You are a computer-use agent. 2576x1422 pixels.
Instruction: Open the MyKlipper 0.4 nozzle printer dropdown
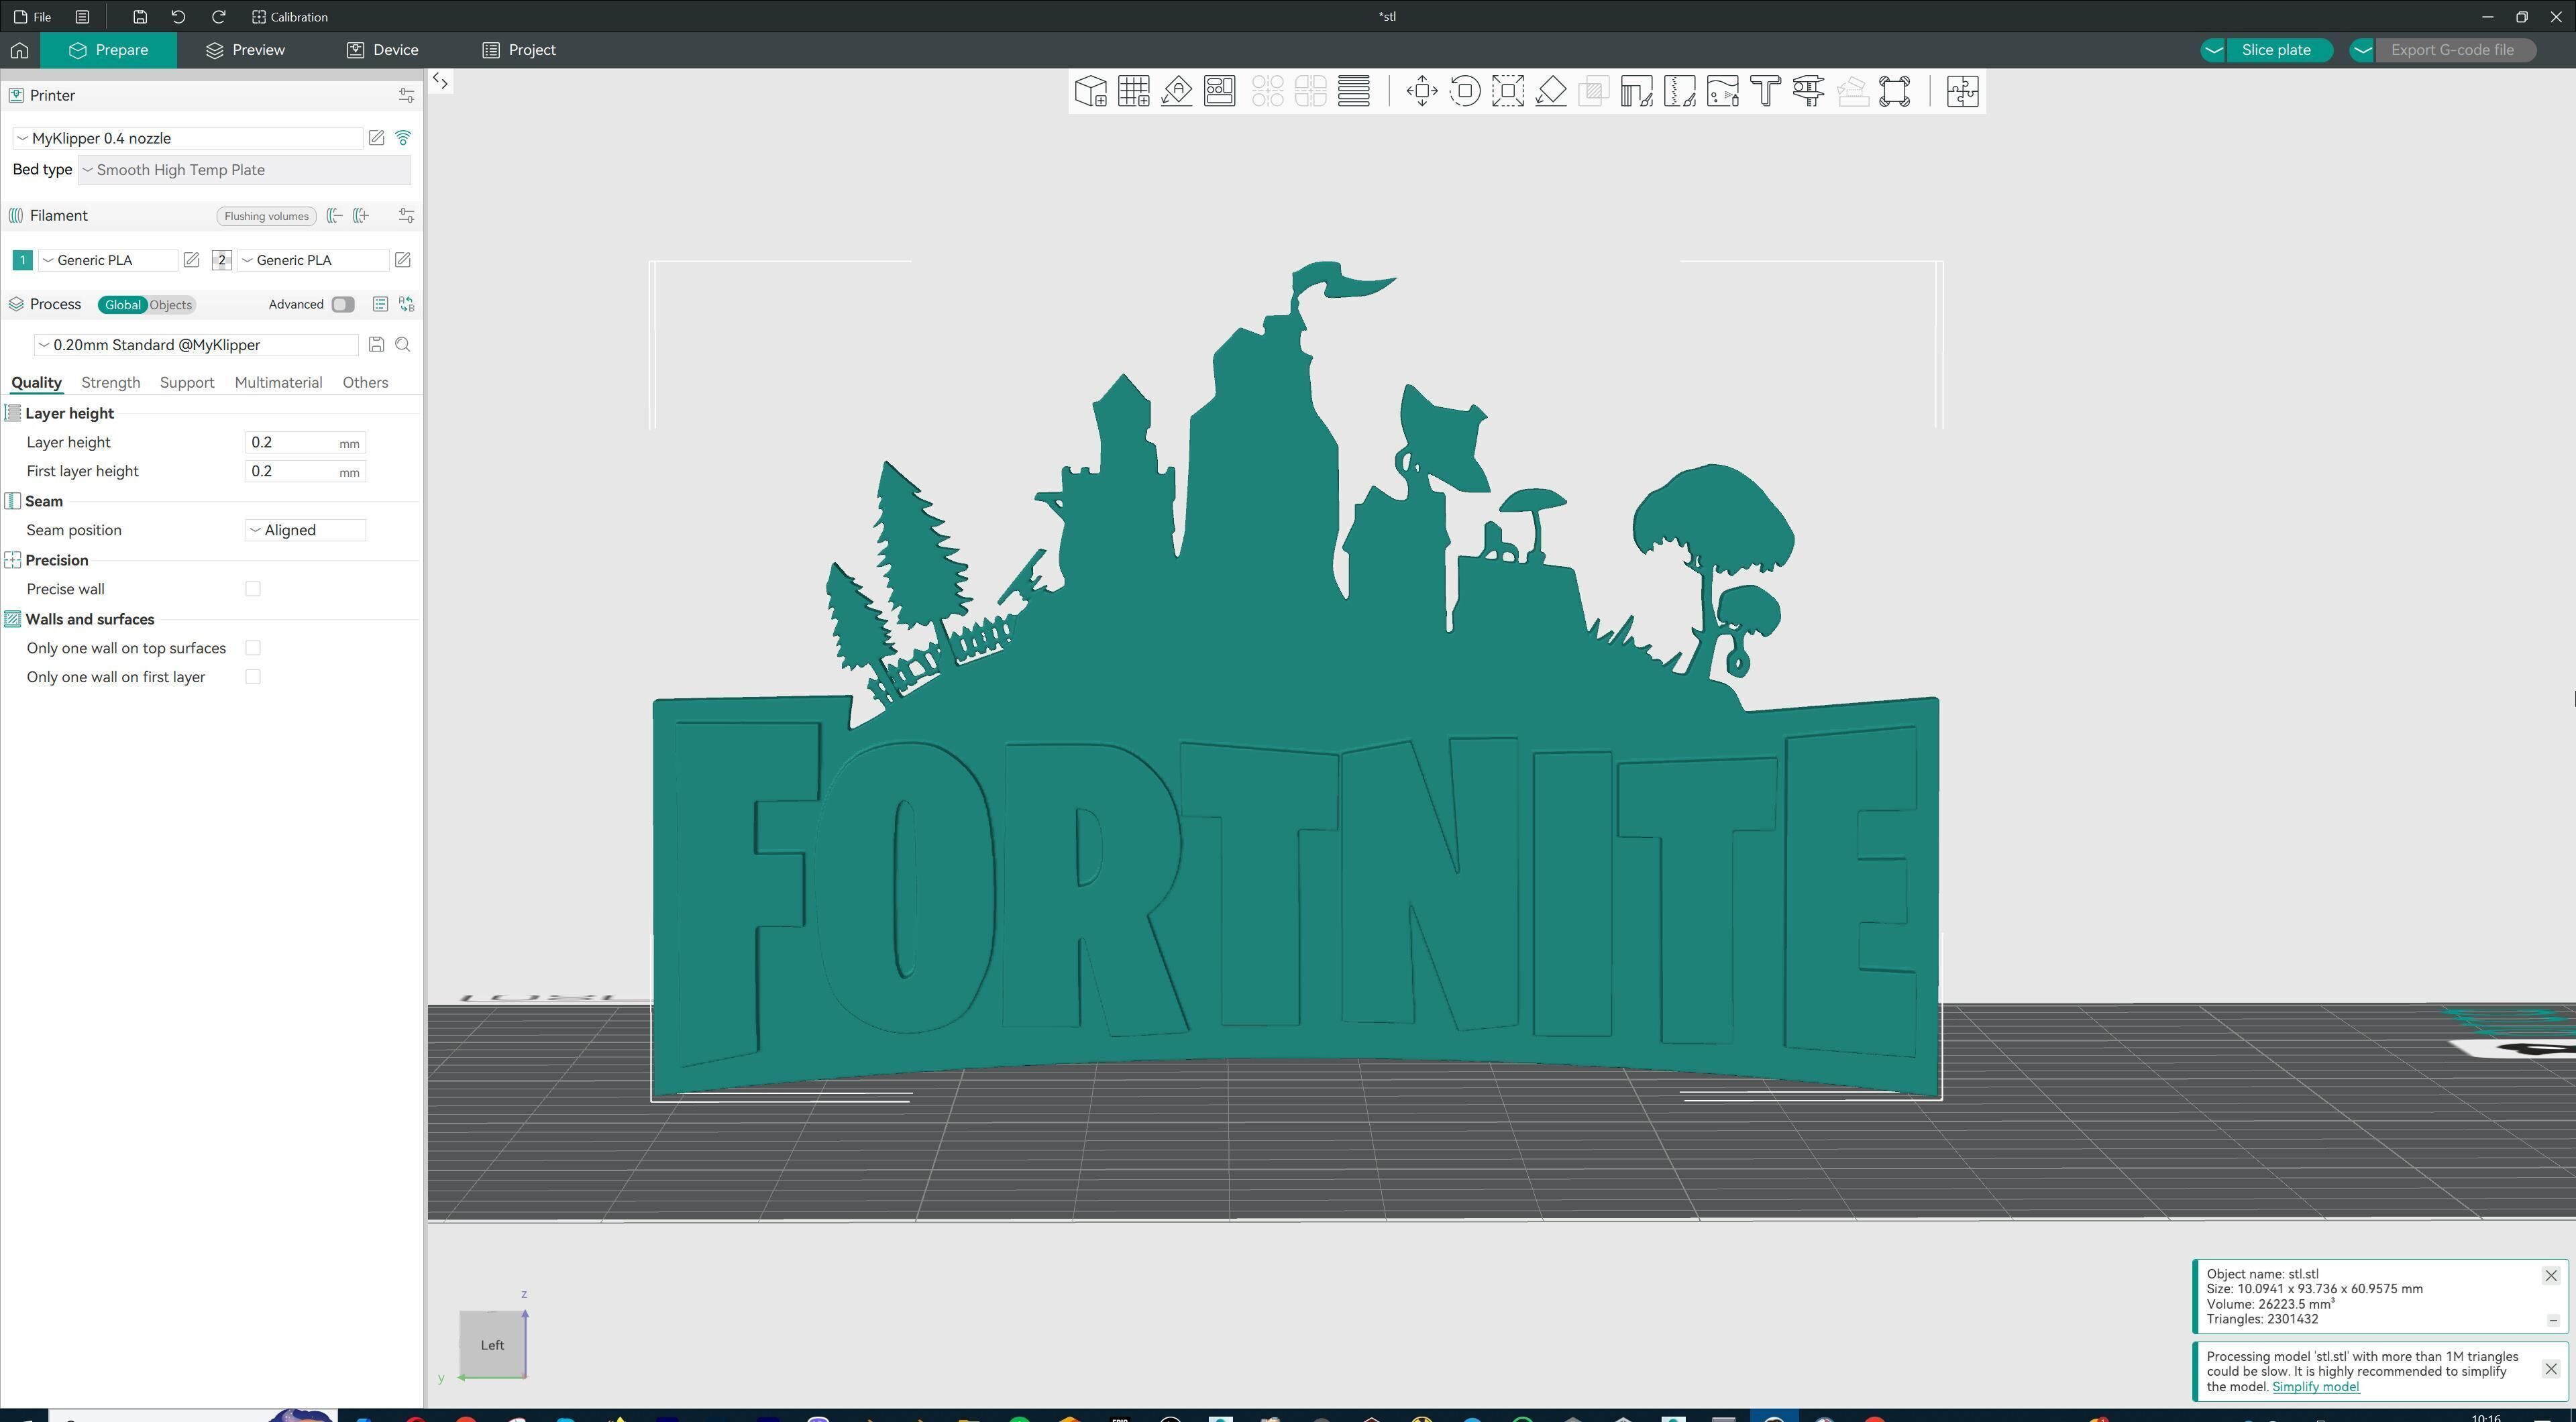[x=188, y=138]
